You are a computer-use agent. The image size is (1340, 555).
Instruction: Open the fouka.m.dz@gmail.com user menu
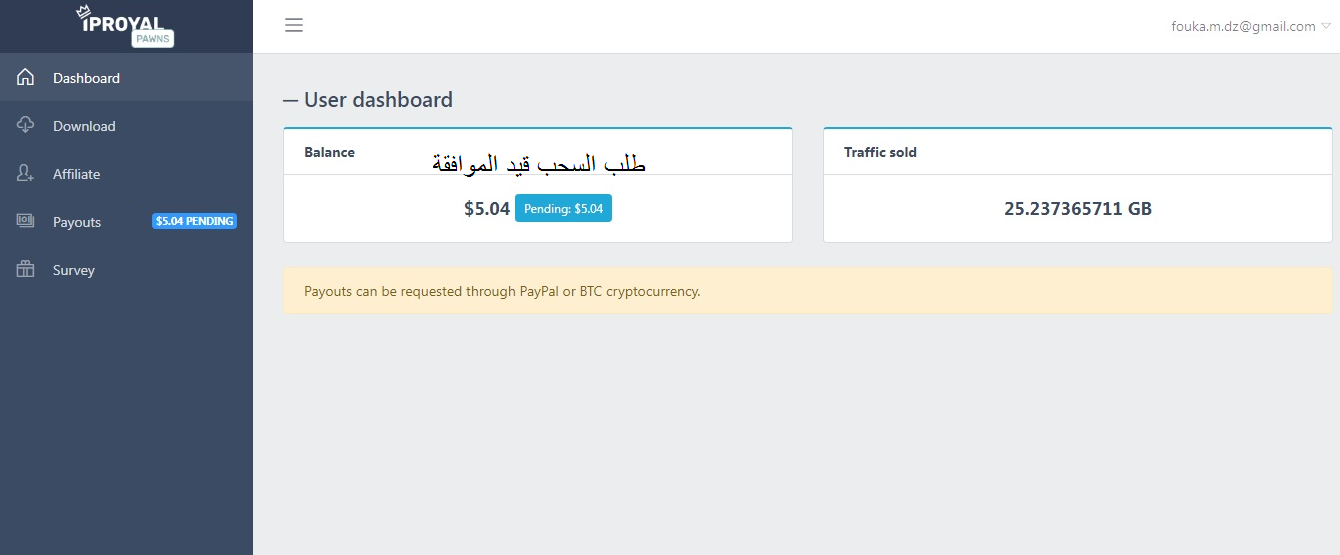coord(1243,27)
